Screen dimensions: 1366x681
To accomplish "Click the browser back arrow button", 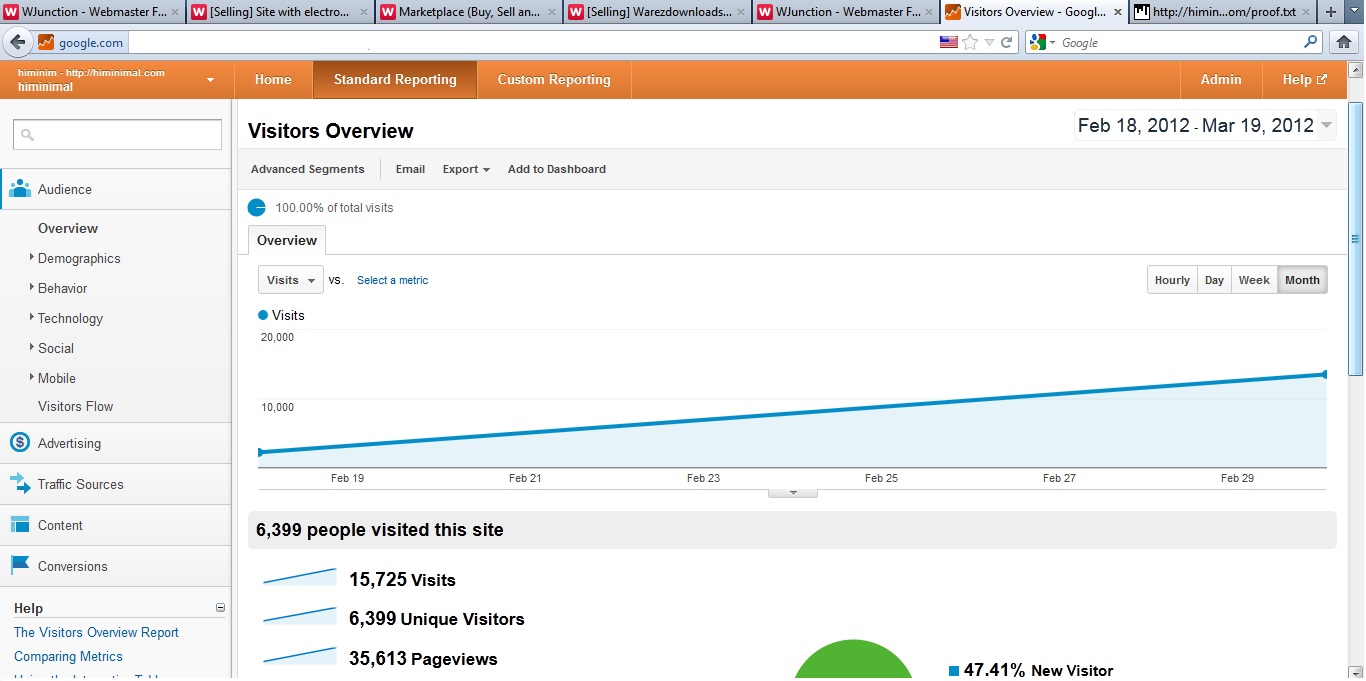I will 17,42.
